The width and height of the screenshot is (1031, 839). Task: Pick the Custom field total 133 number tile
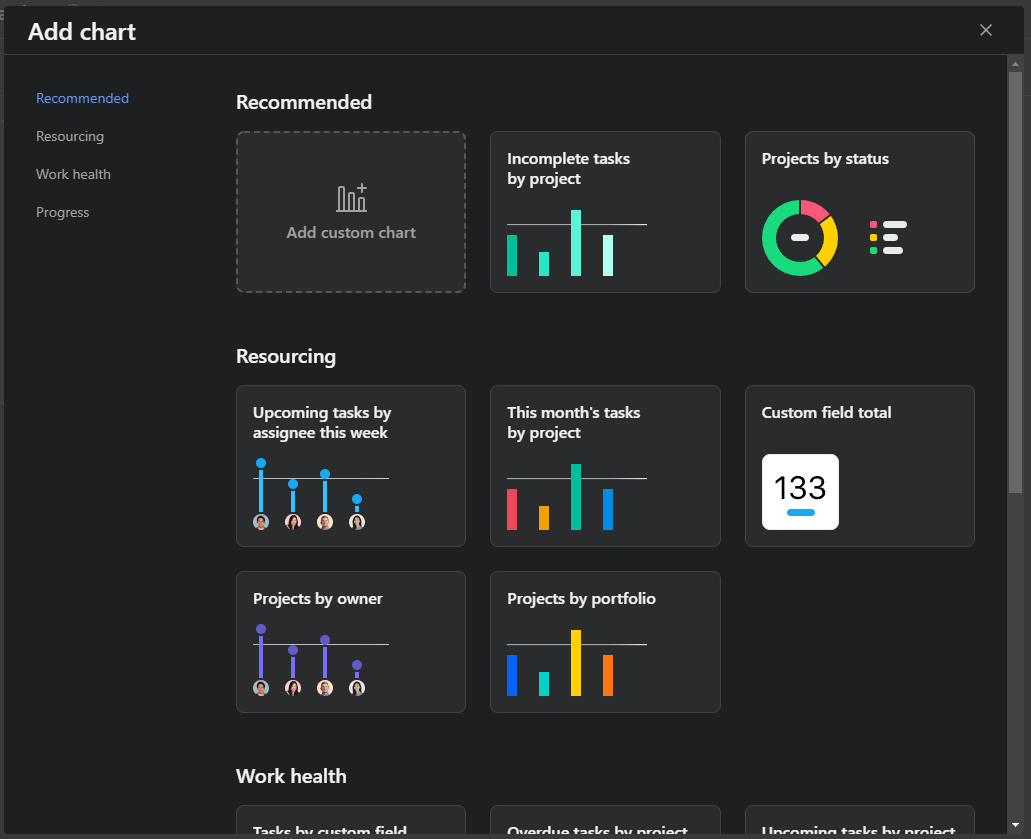click(x=800, y=492)
